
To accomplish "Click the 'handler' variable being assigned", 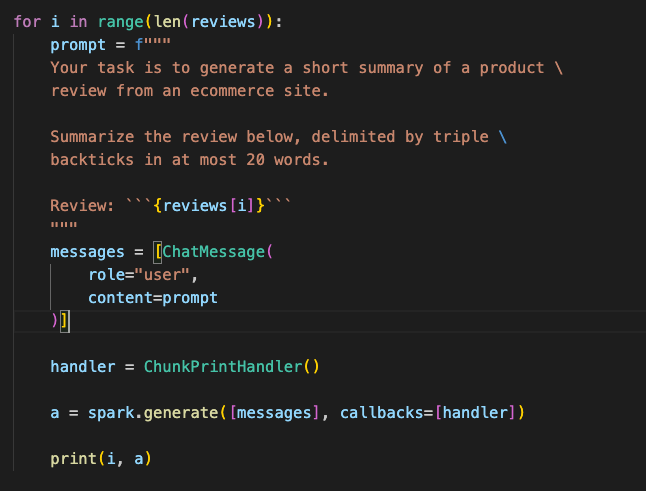I will point(83,367).
